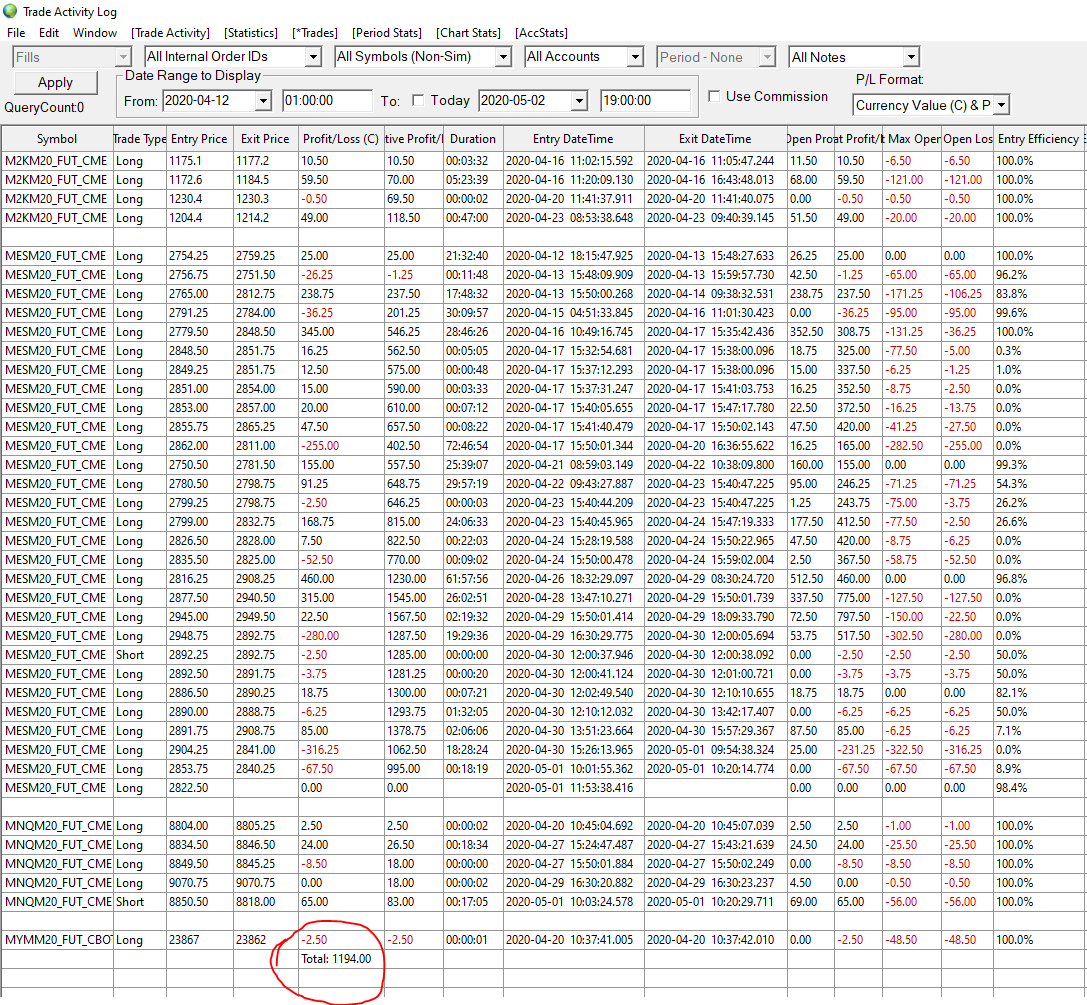Switch to the [AccStats] tab
This screenshot has width=1087, height=1005.
[x=541, y=33]
